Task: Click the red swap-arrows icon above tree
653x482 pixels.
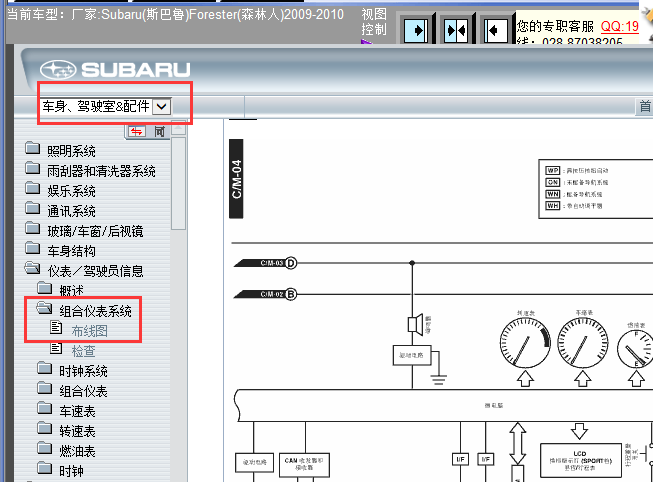Action: 136,132
